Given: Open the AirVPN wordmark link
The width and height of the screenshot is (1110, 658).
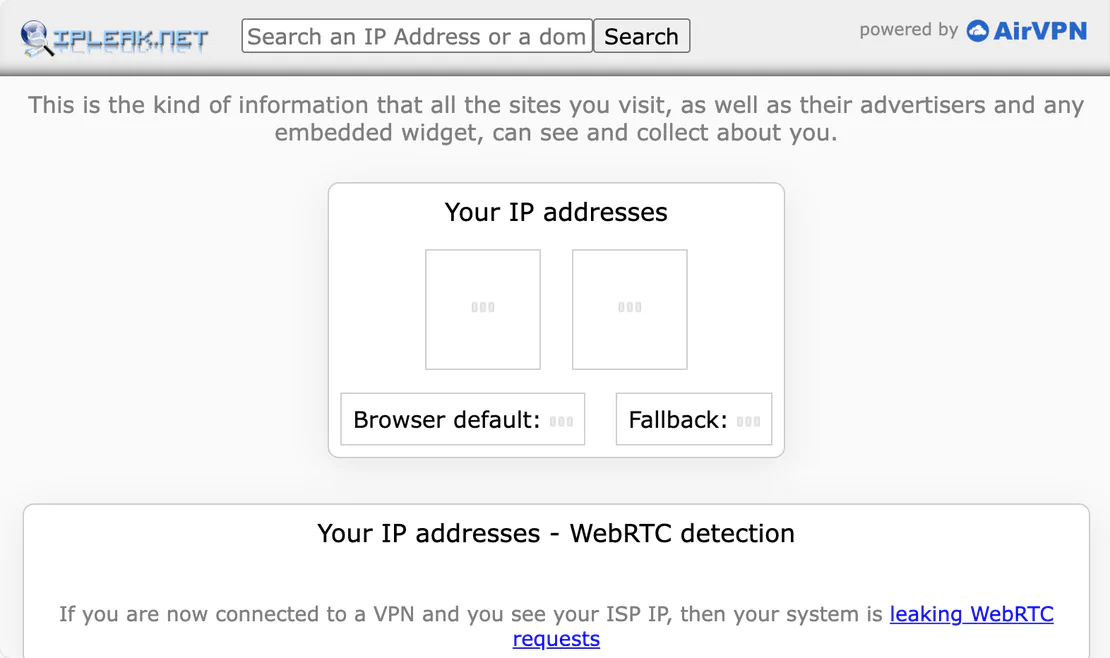Looking at the screenshot, I should coord(1039,31).
